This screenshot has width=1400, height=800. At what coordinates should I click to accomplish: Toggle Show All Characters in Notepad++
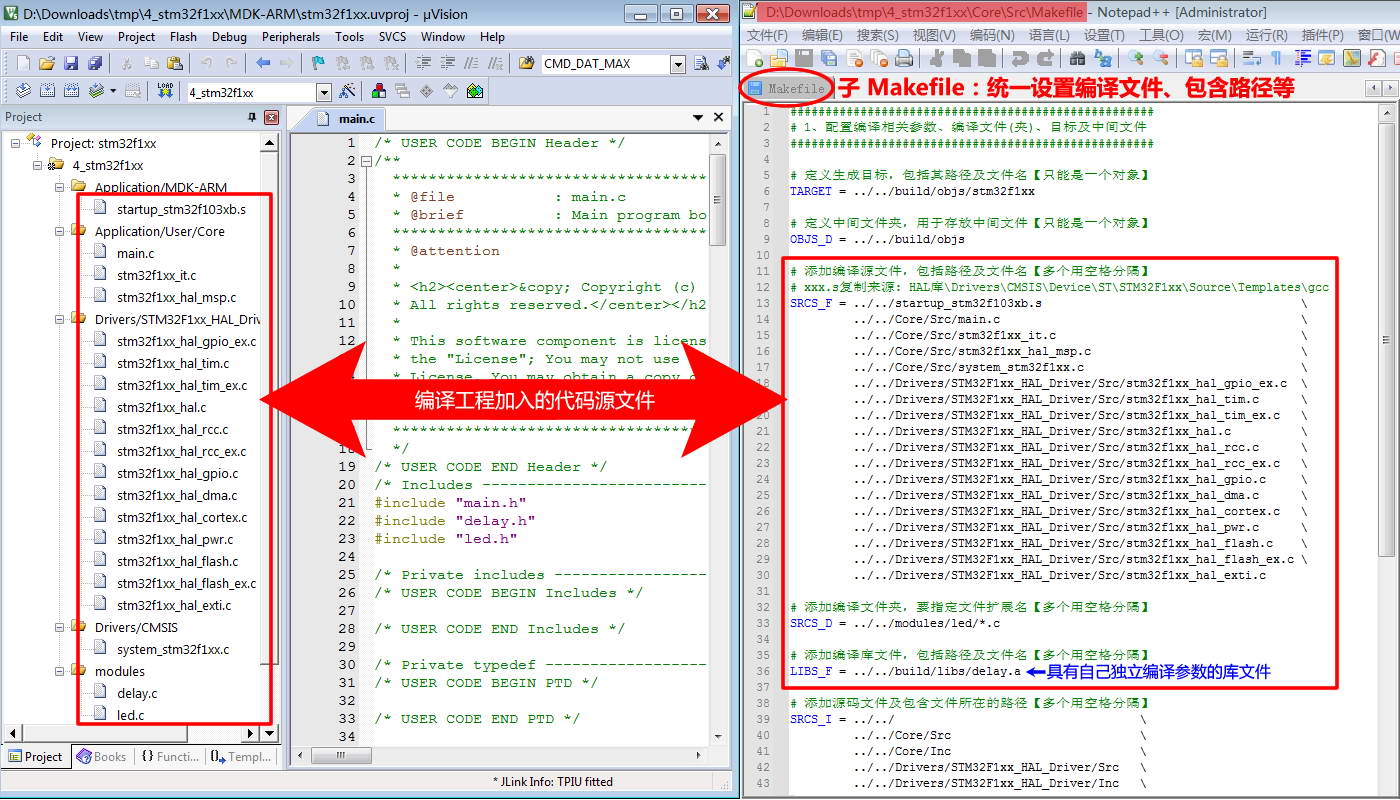coord(1278,60)
